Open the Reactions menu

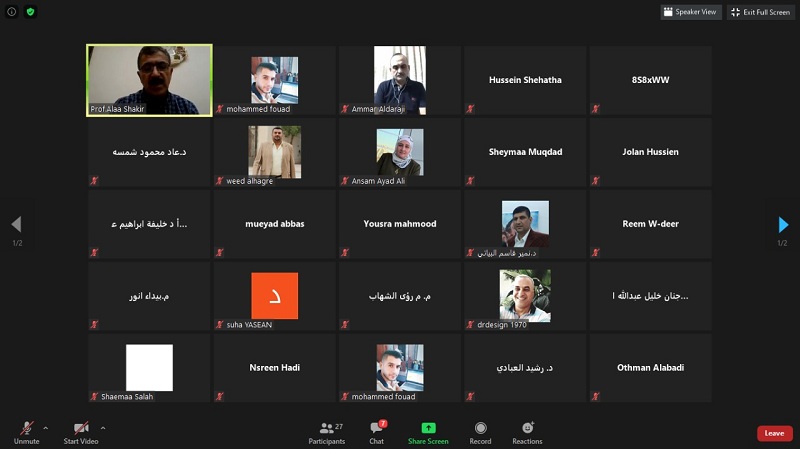point(528,433)
